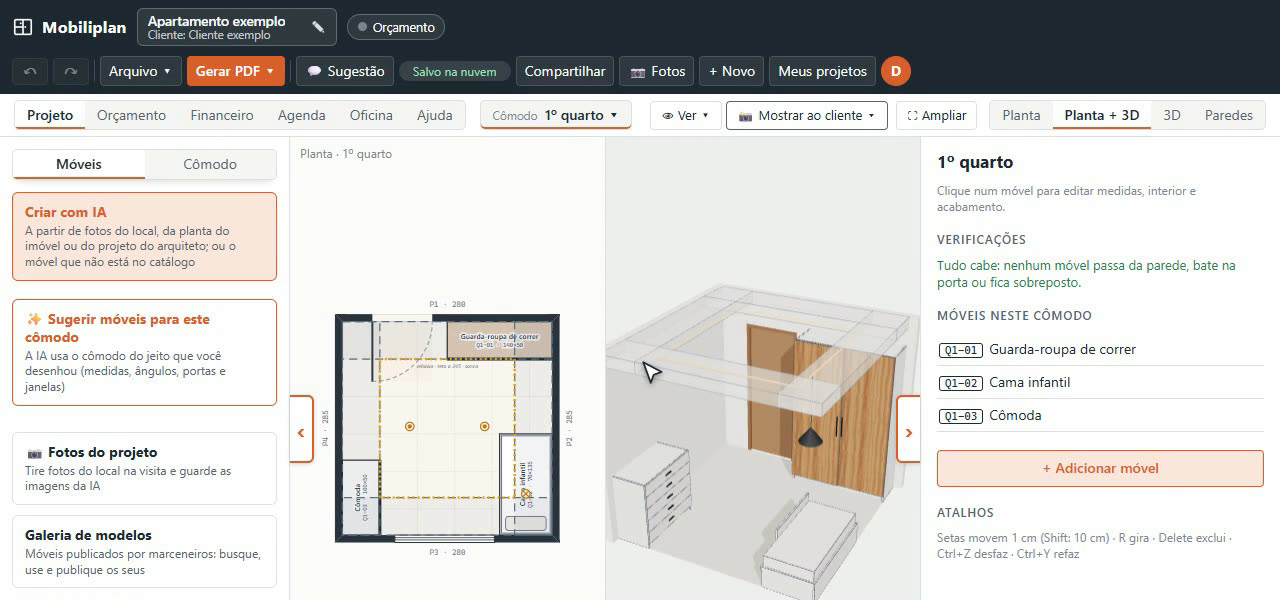Select Cama infantil in the floor plan
This screenshot has height=600, width=1280.
pyautogui.click(x=525, y=485)
